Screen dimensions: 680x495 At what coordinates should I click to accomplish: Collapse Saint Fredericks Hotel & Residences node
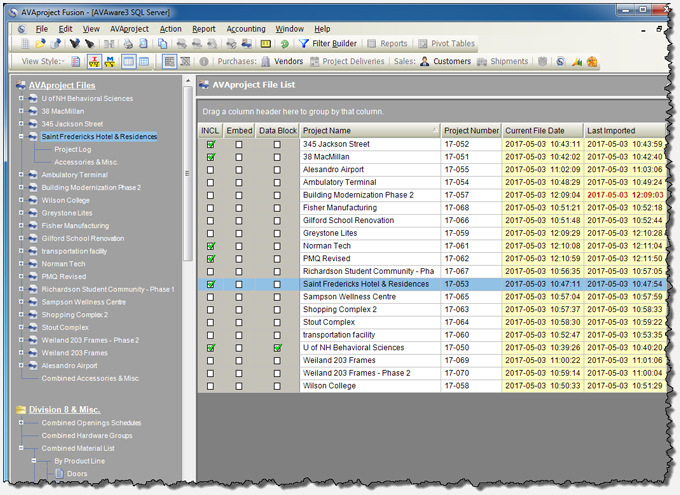click(22, 136)
